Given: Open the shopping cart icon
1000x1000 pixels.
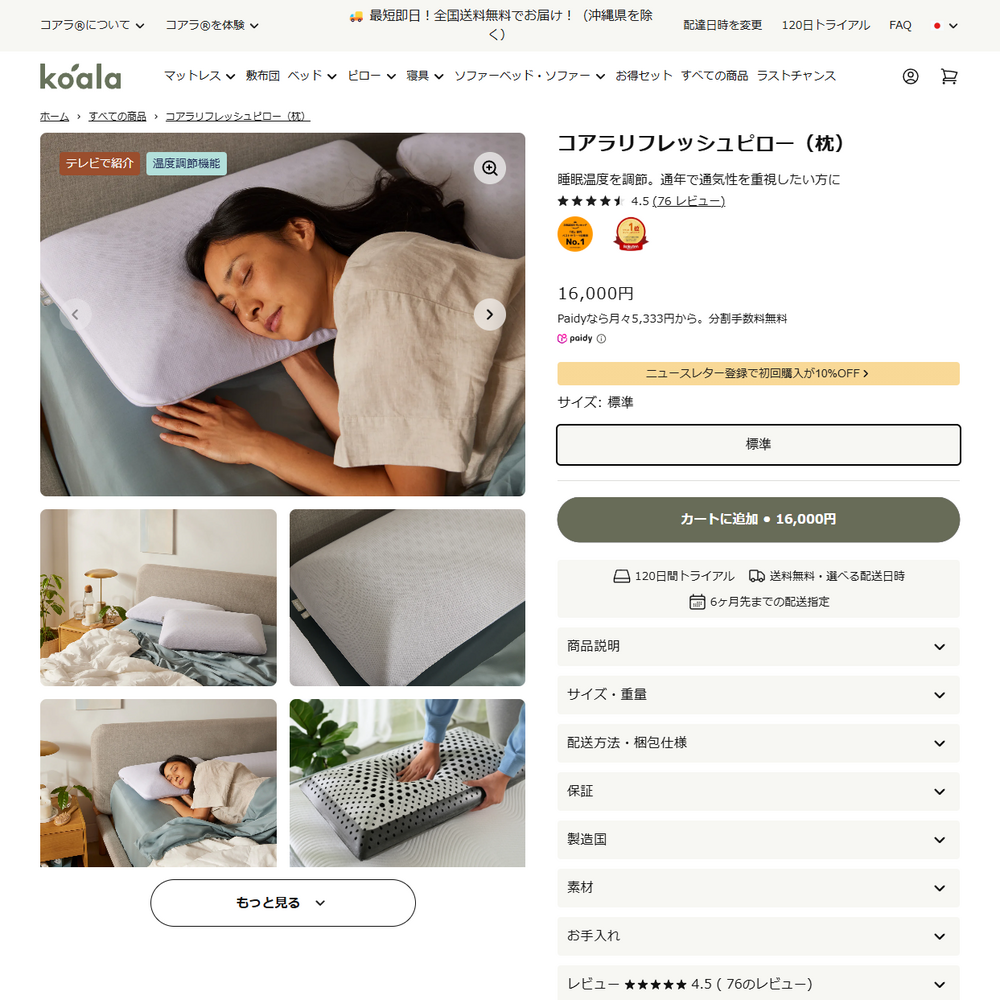Looking at the screenshot, I should point(949,77).
